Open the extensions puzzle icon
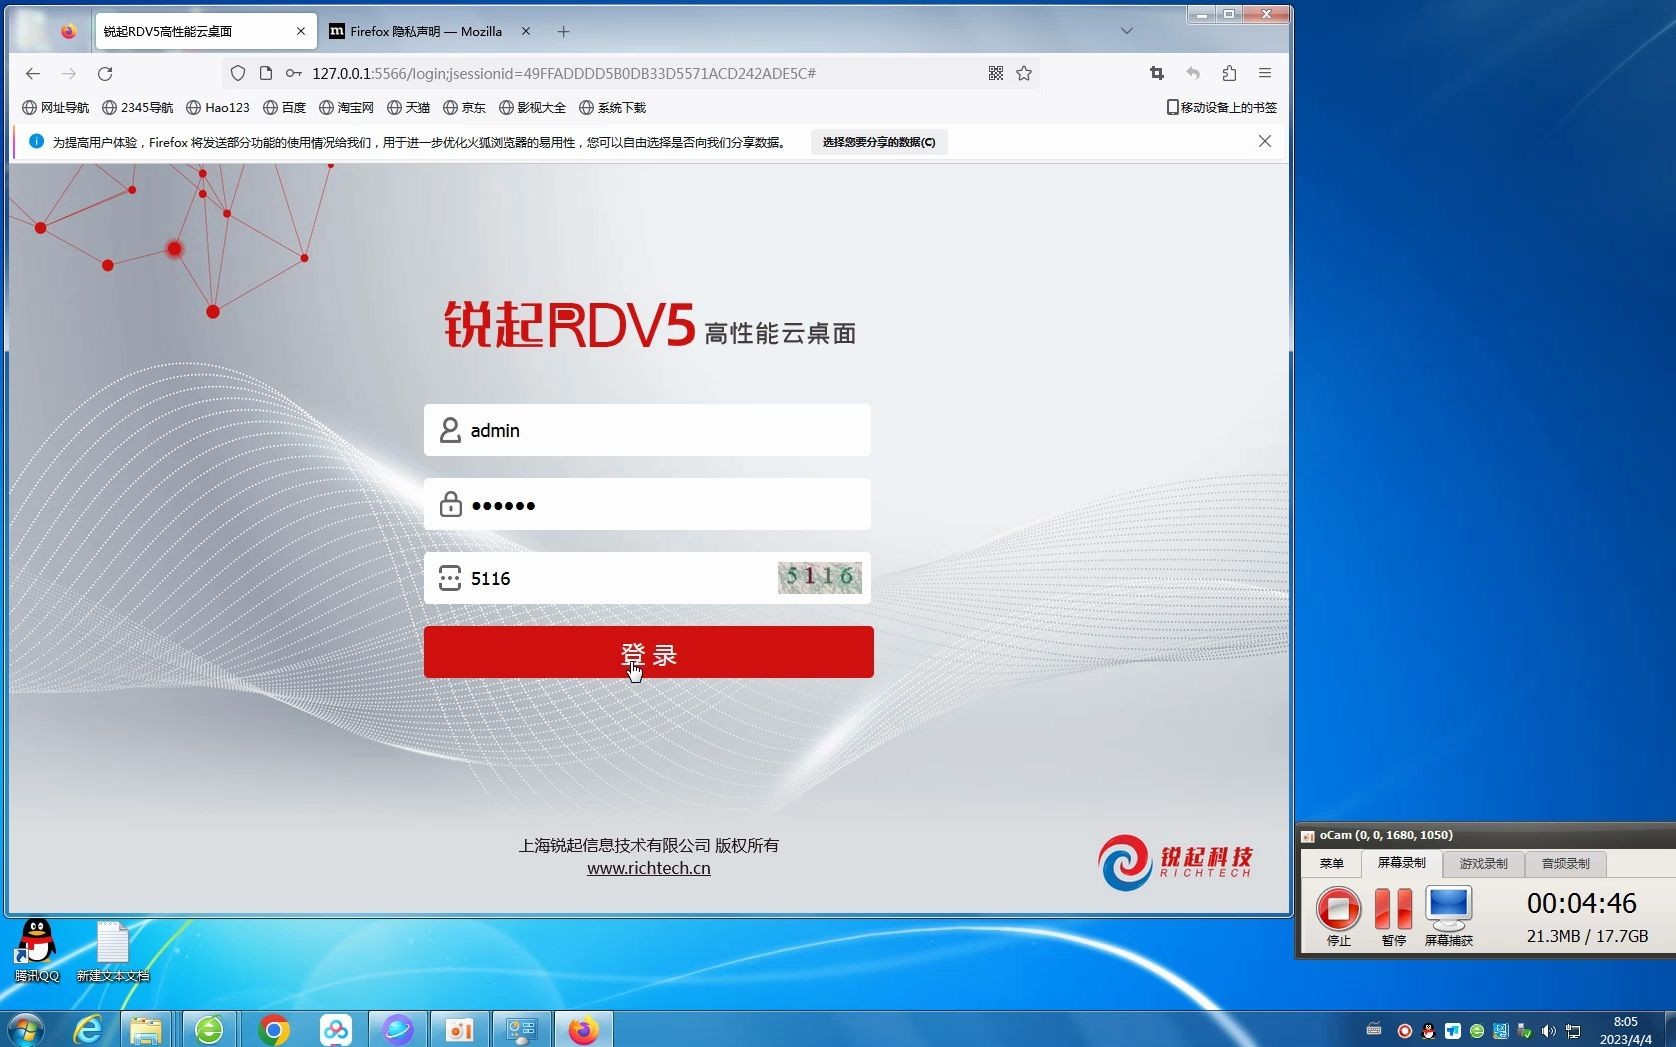The height and width of the screenshot is (1047, 1676). click(1229, 73)
